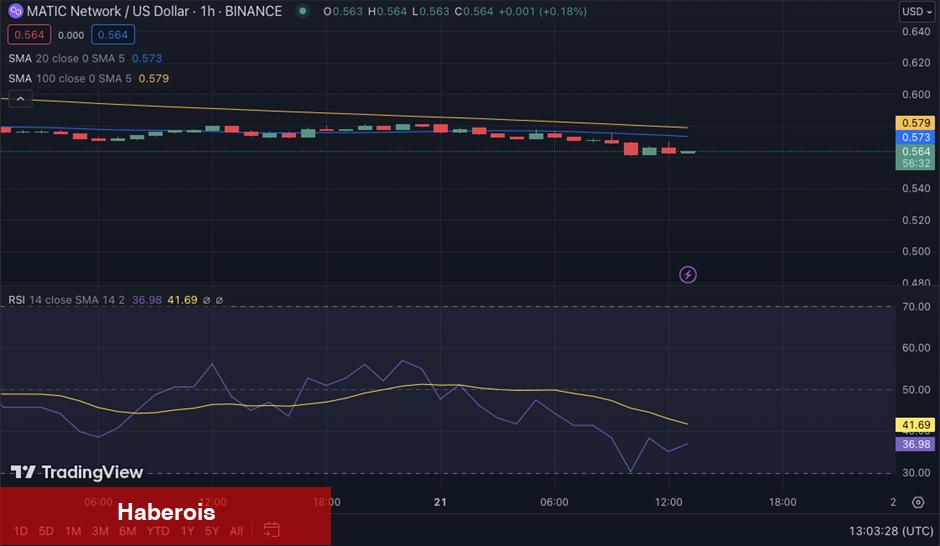Select the SMA 100 indicator legend
Viewport: 940px width, 546px height.
click(89, 79)
